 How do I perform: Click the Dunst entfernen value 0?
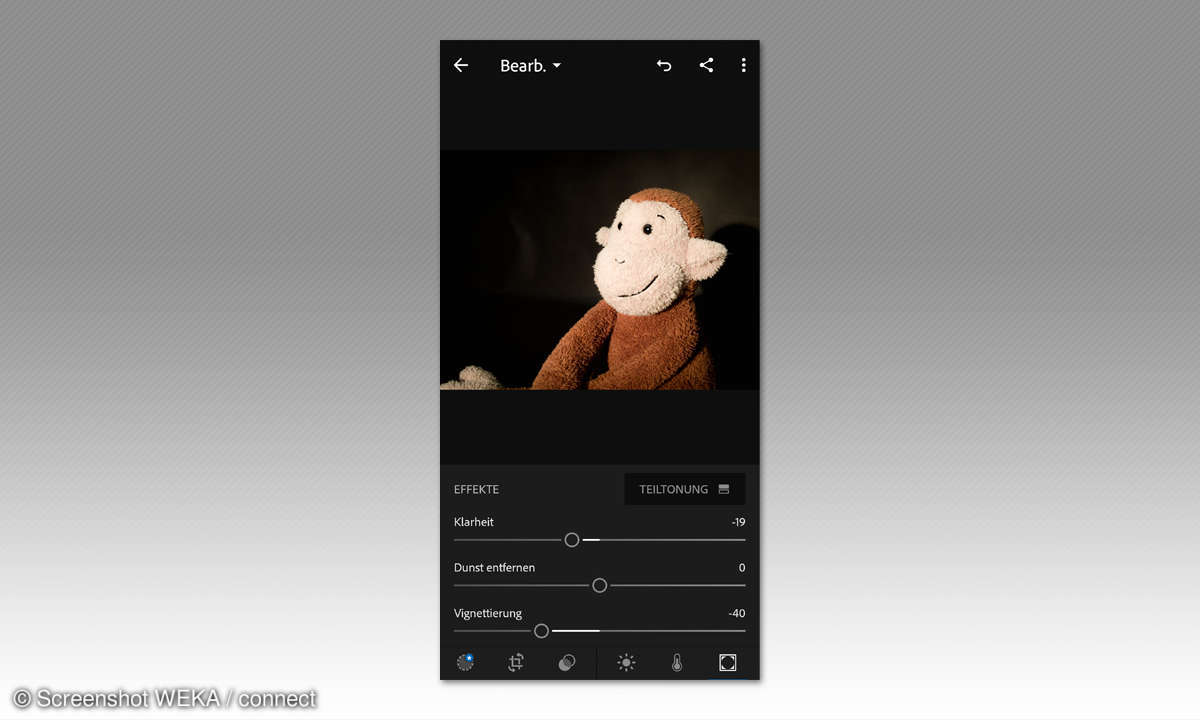click(742, 568)
